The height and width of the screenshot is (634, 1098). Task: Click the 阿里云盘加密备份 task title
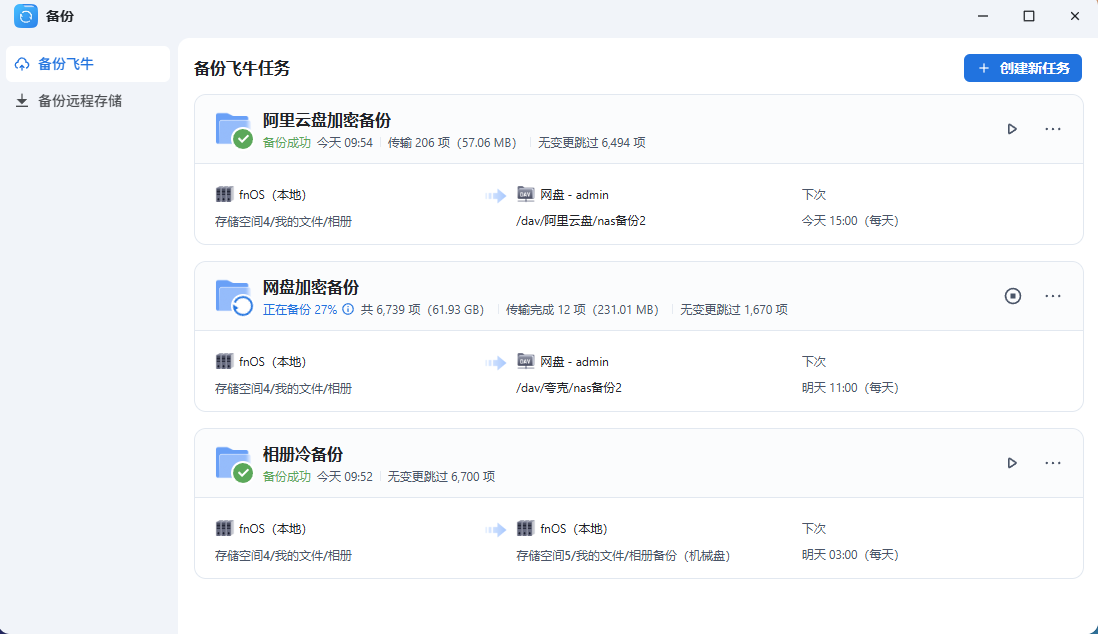pyautogui.click(x=327, y=120)
